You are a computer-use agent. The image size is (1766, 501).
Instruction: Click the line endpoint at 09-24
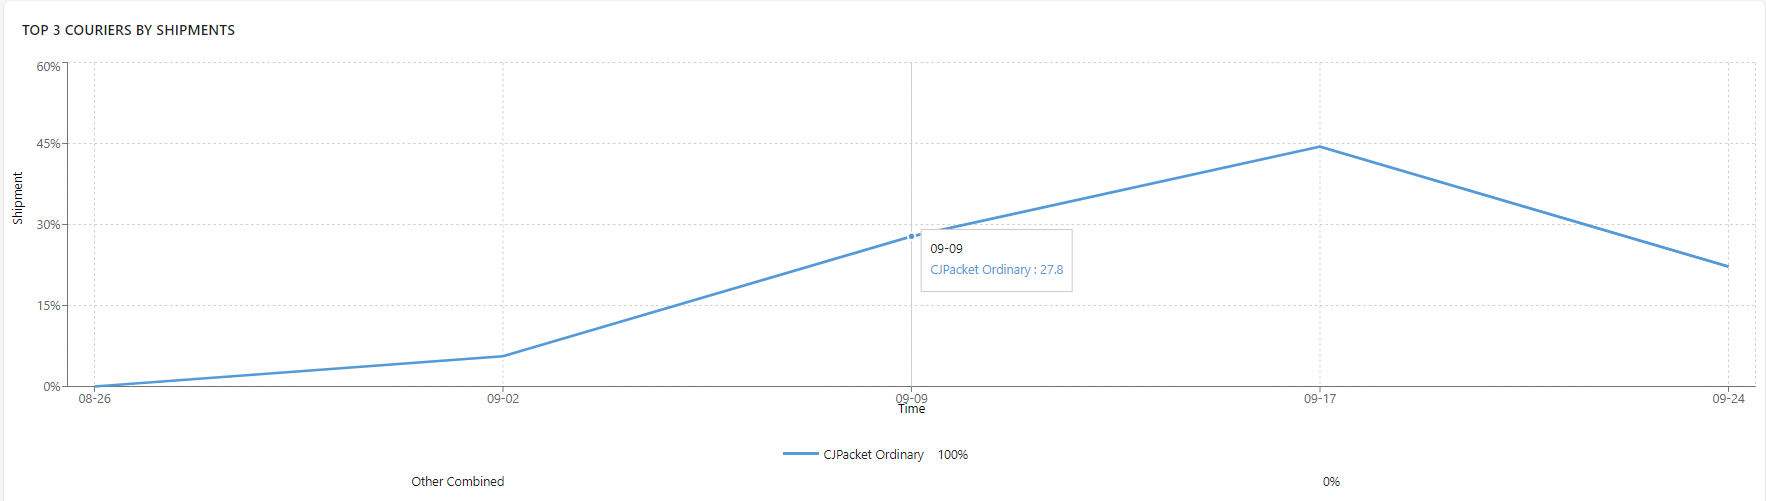click(1728, 267)
